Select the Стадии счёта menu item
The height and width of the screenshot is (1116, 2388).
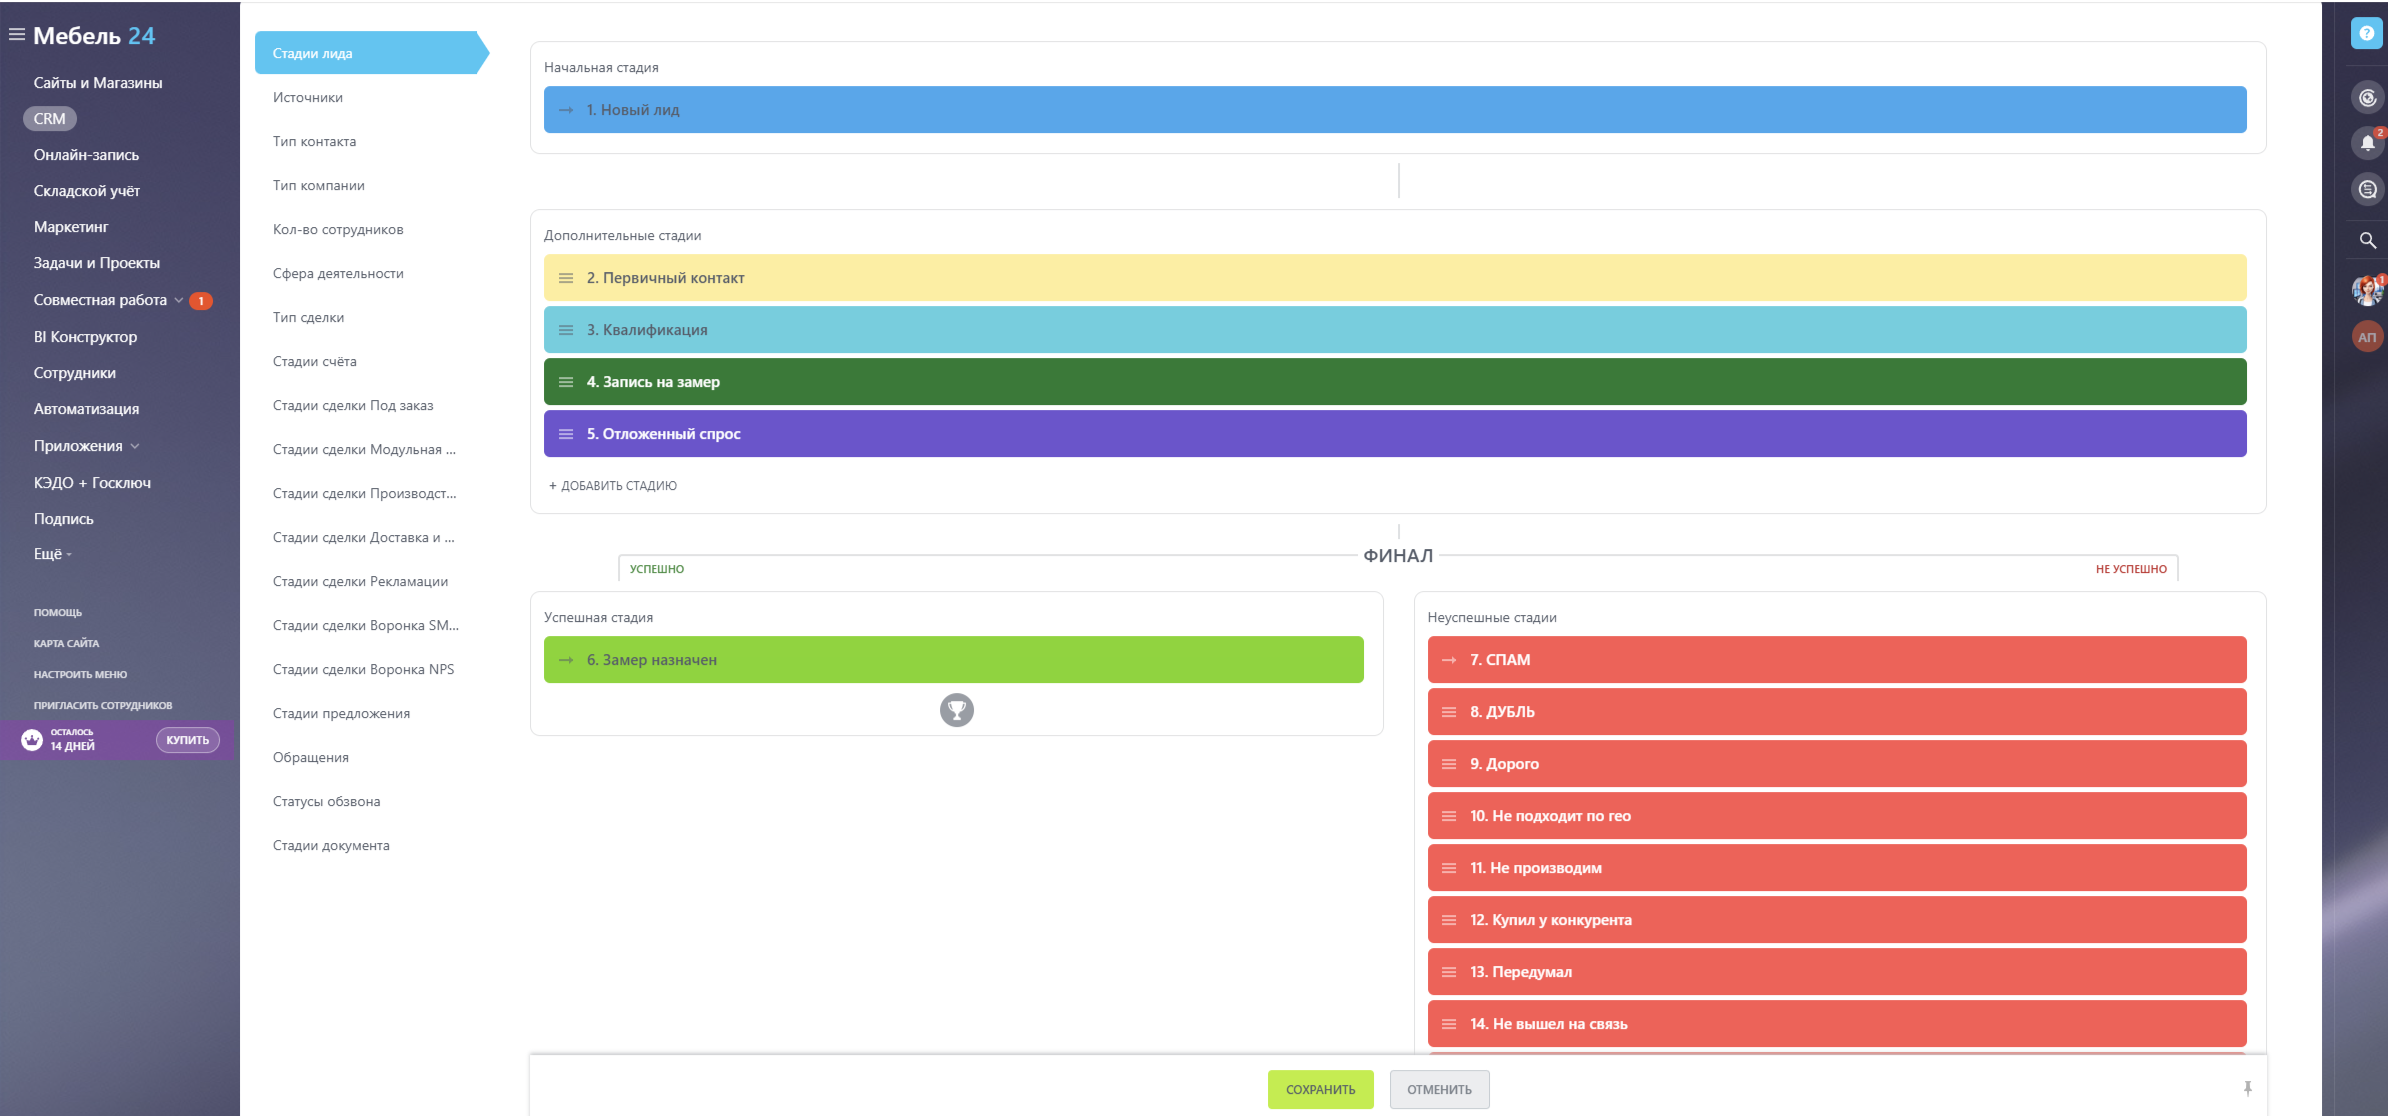[315, 361]
